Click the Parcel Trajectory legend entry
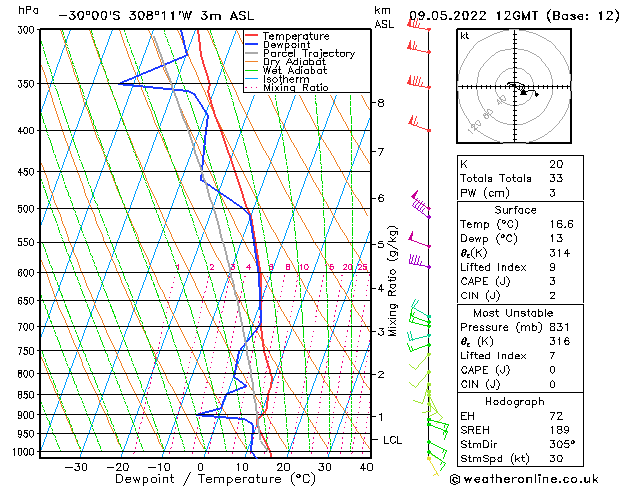 [x=300, y=53]
